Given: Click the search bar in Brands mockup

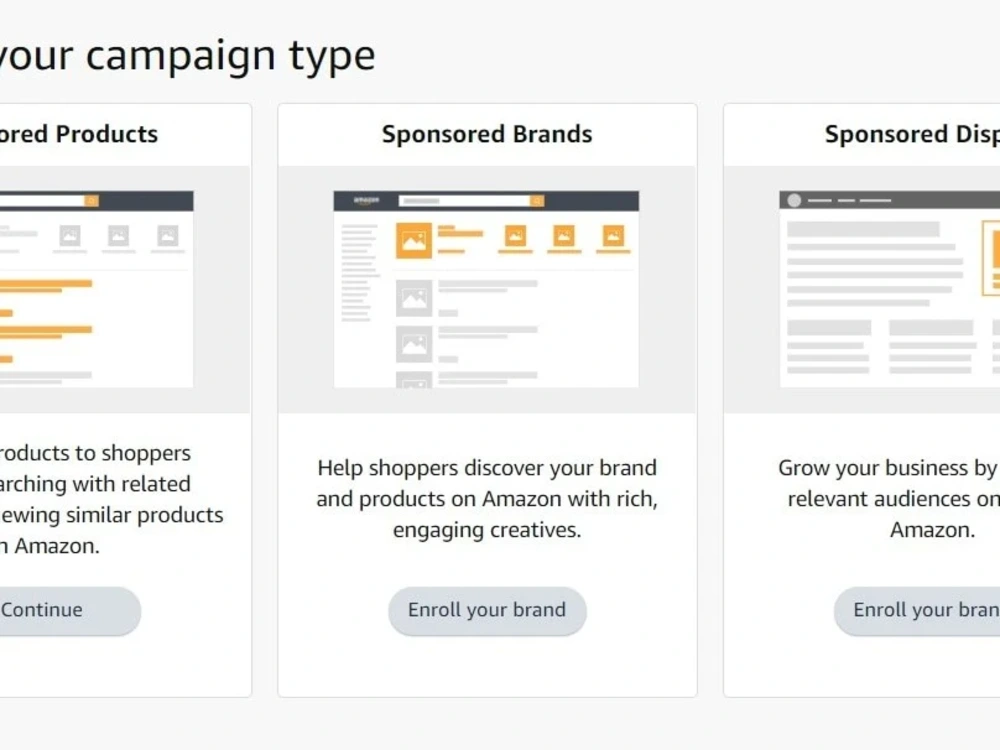Looking at the screenshot, I should pyautogui.click(x=471, y=201).
